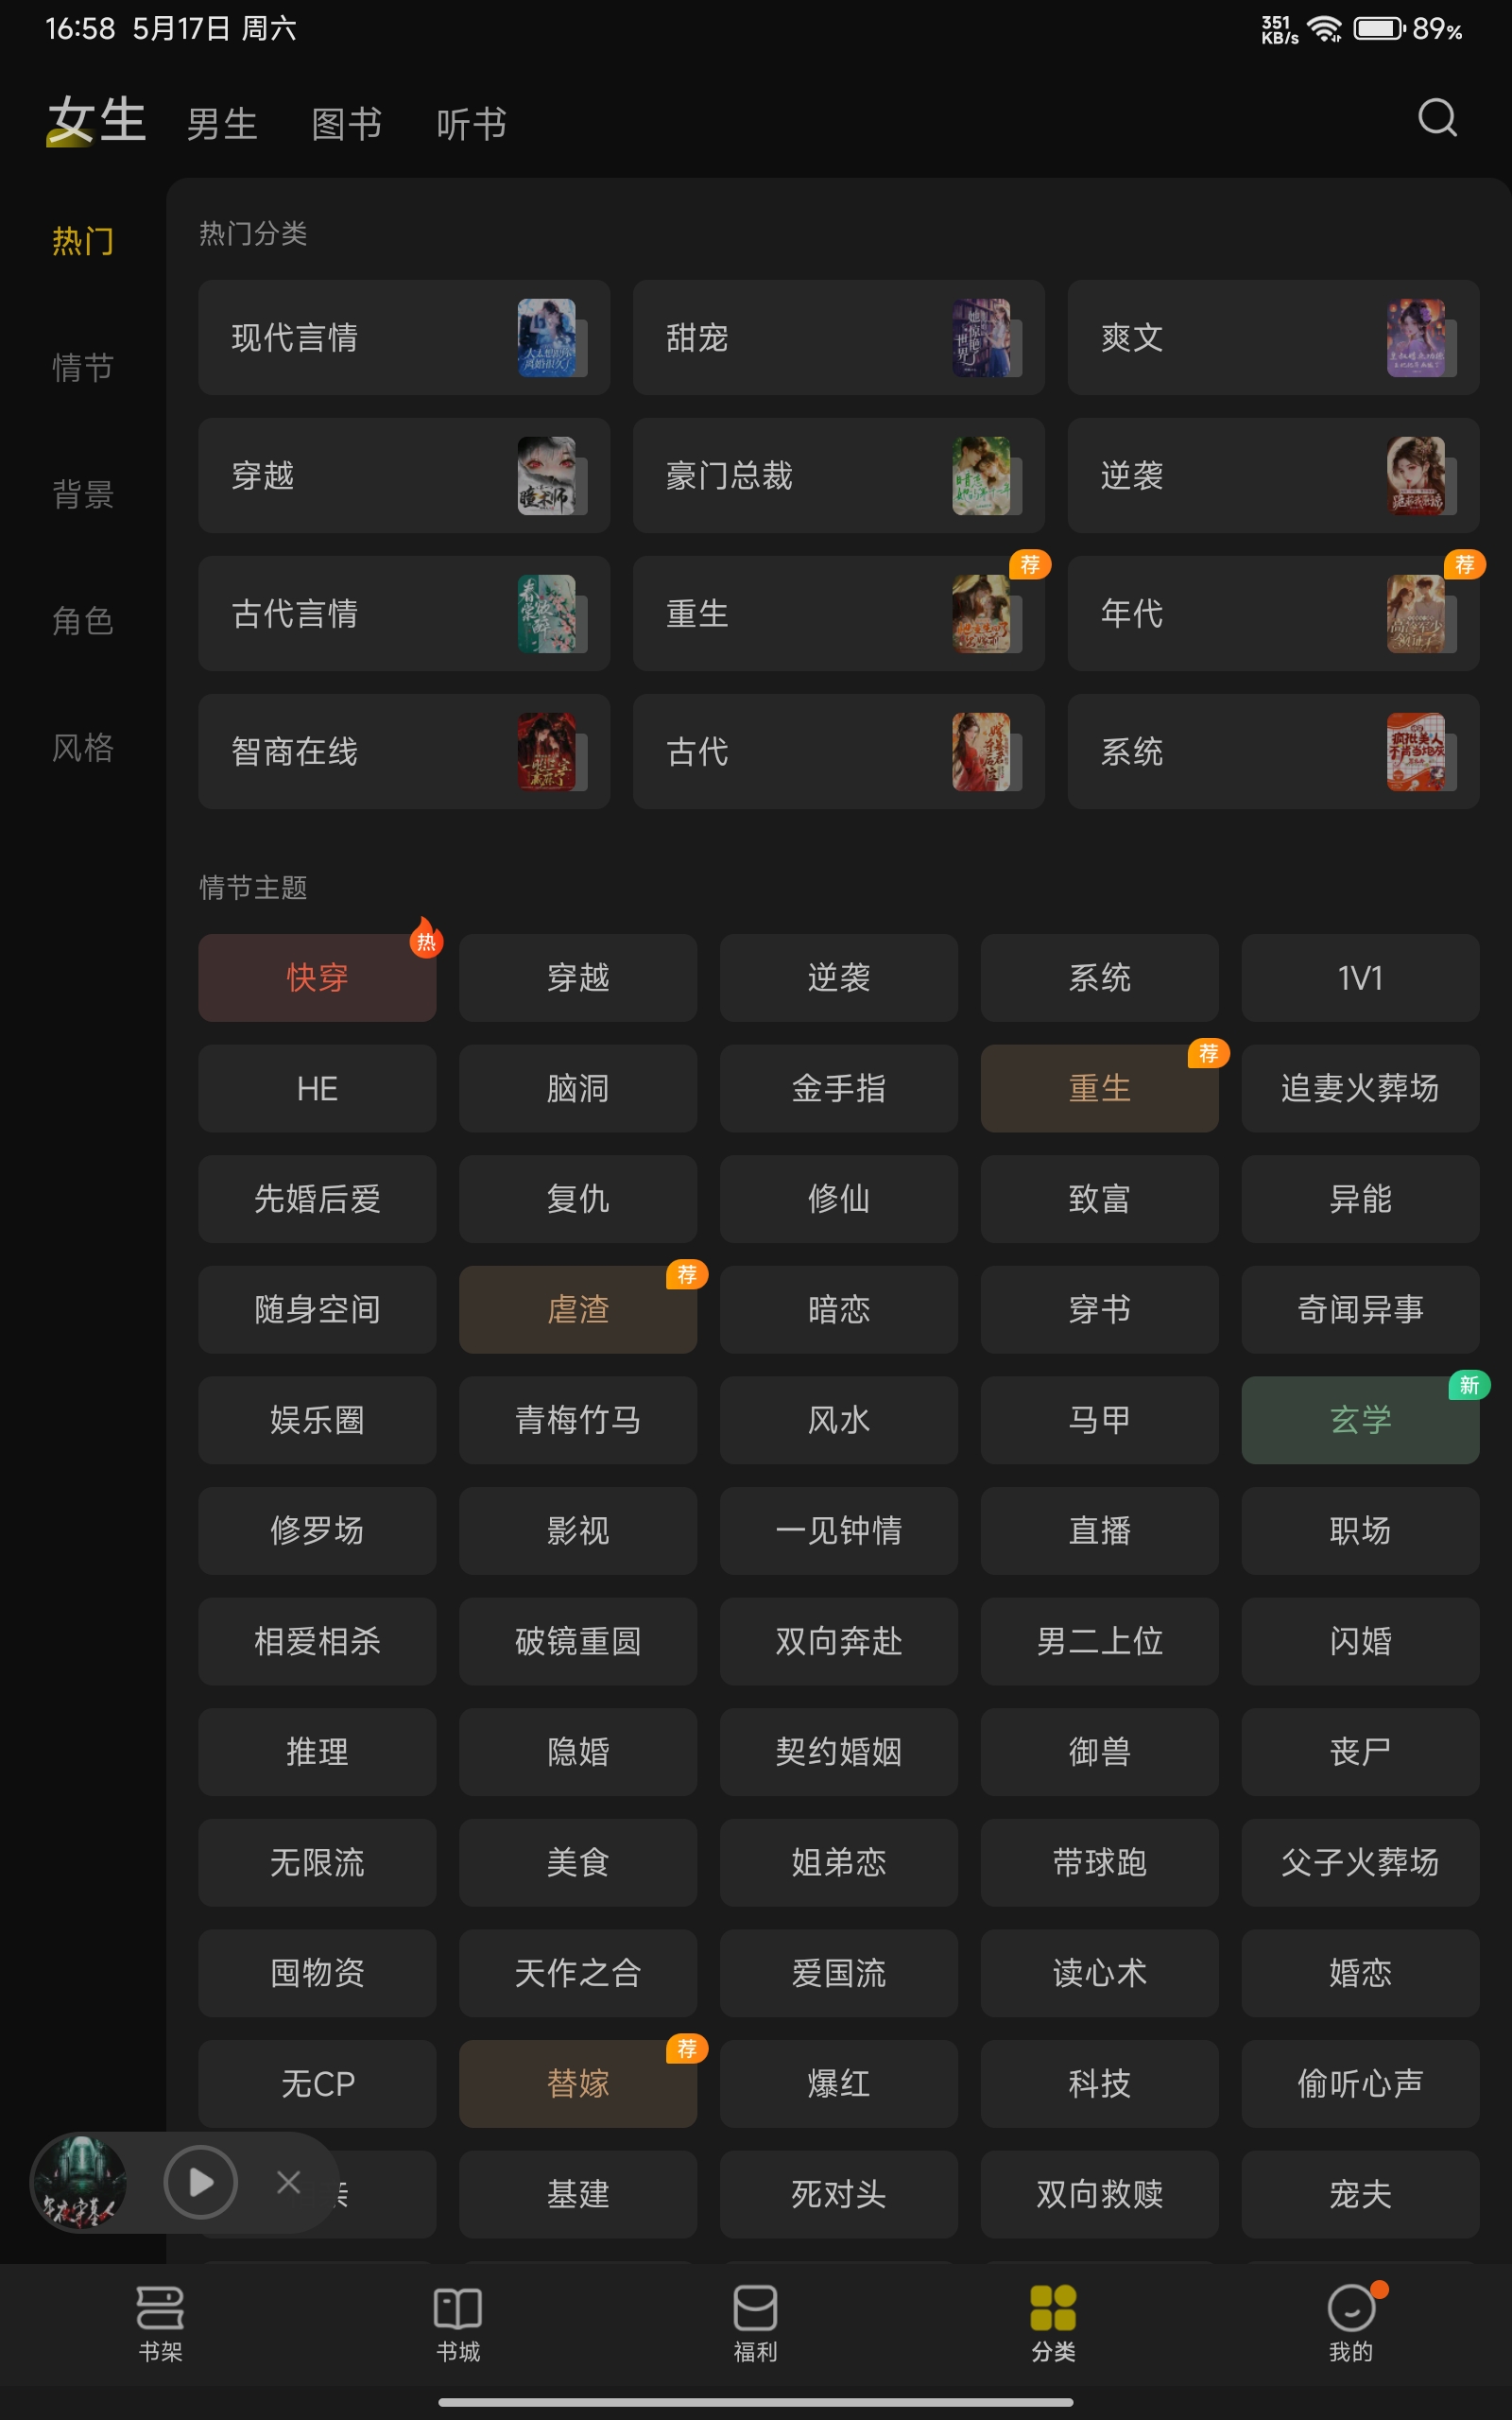Tap the 分类 category grid icon
Viewport: 1512px width, 2420px height.
1053,2308
